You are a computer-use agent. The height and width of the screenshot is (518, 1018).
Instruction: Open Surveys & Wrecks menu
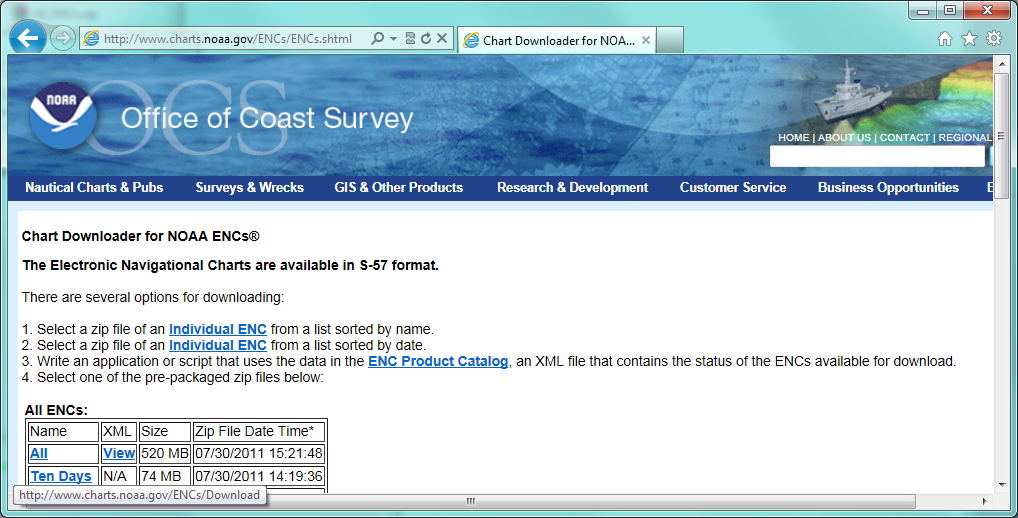[249, 188]
